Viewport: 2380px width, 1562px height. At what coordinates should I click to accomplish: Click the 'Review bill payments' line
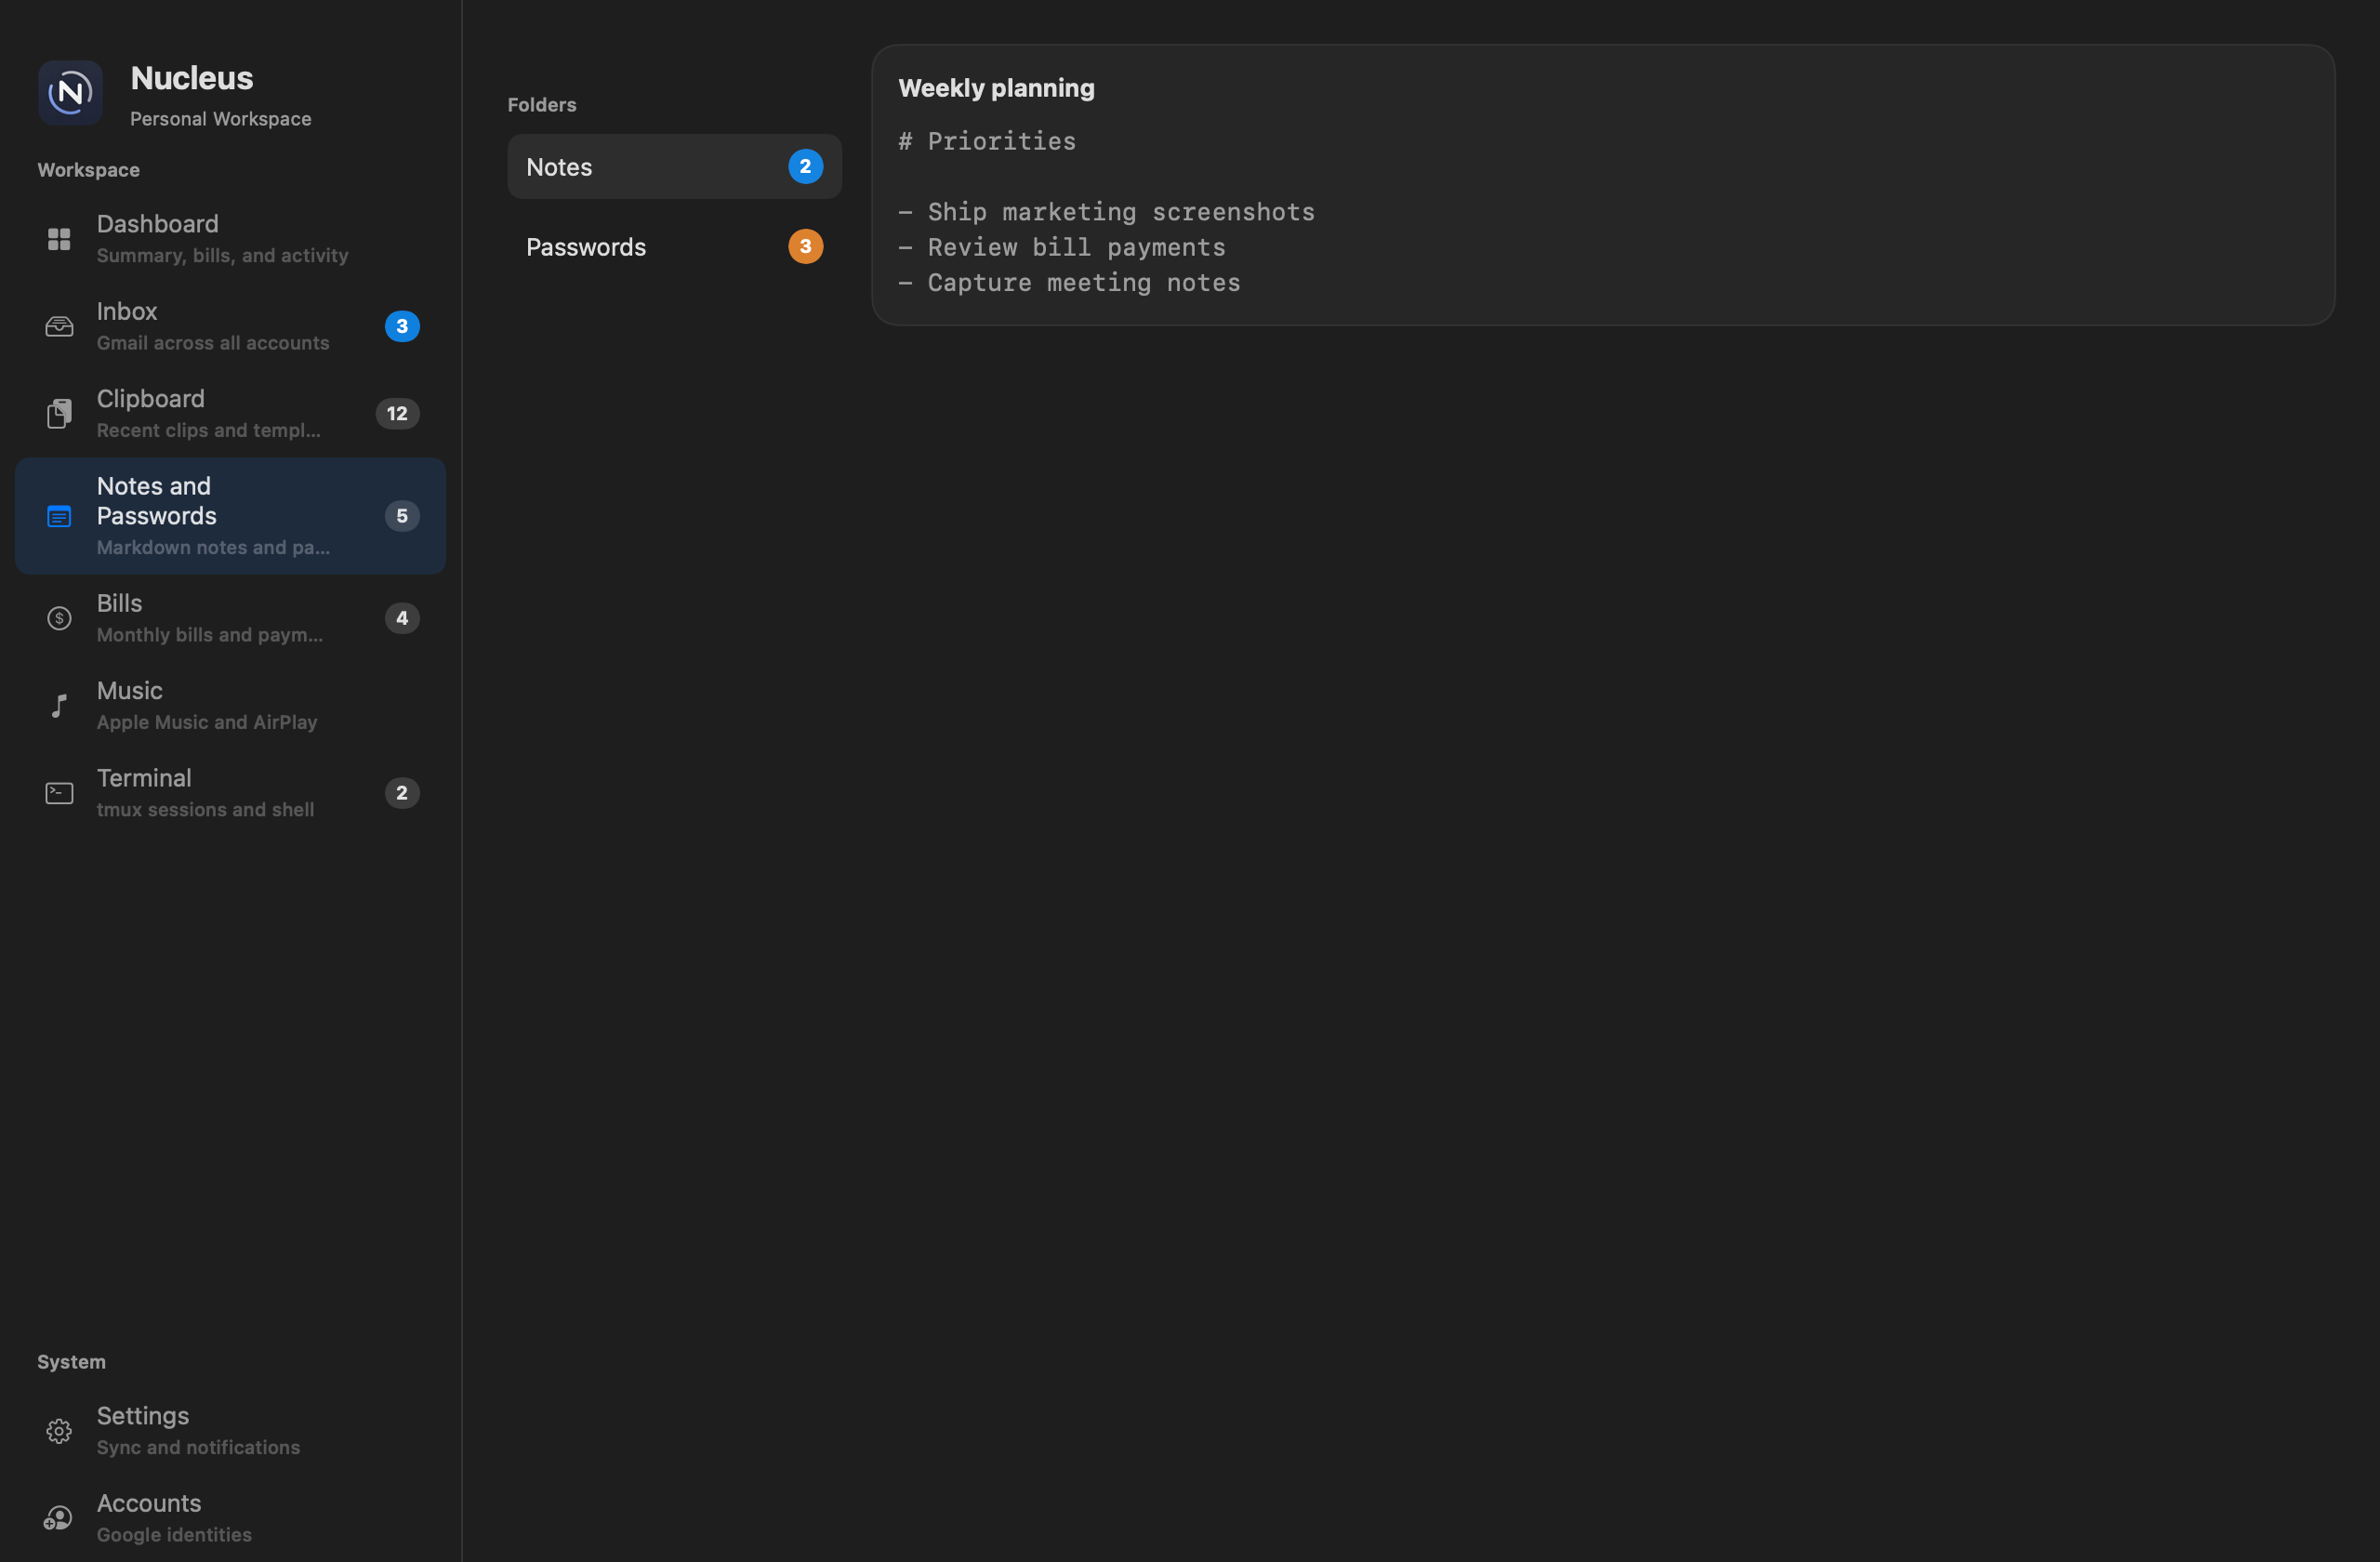click(x=1061, y=247)
